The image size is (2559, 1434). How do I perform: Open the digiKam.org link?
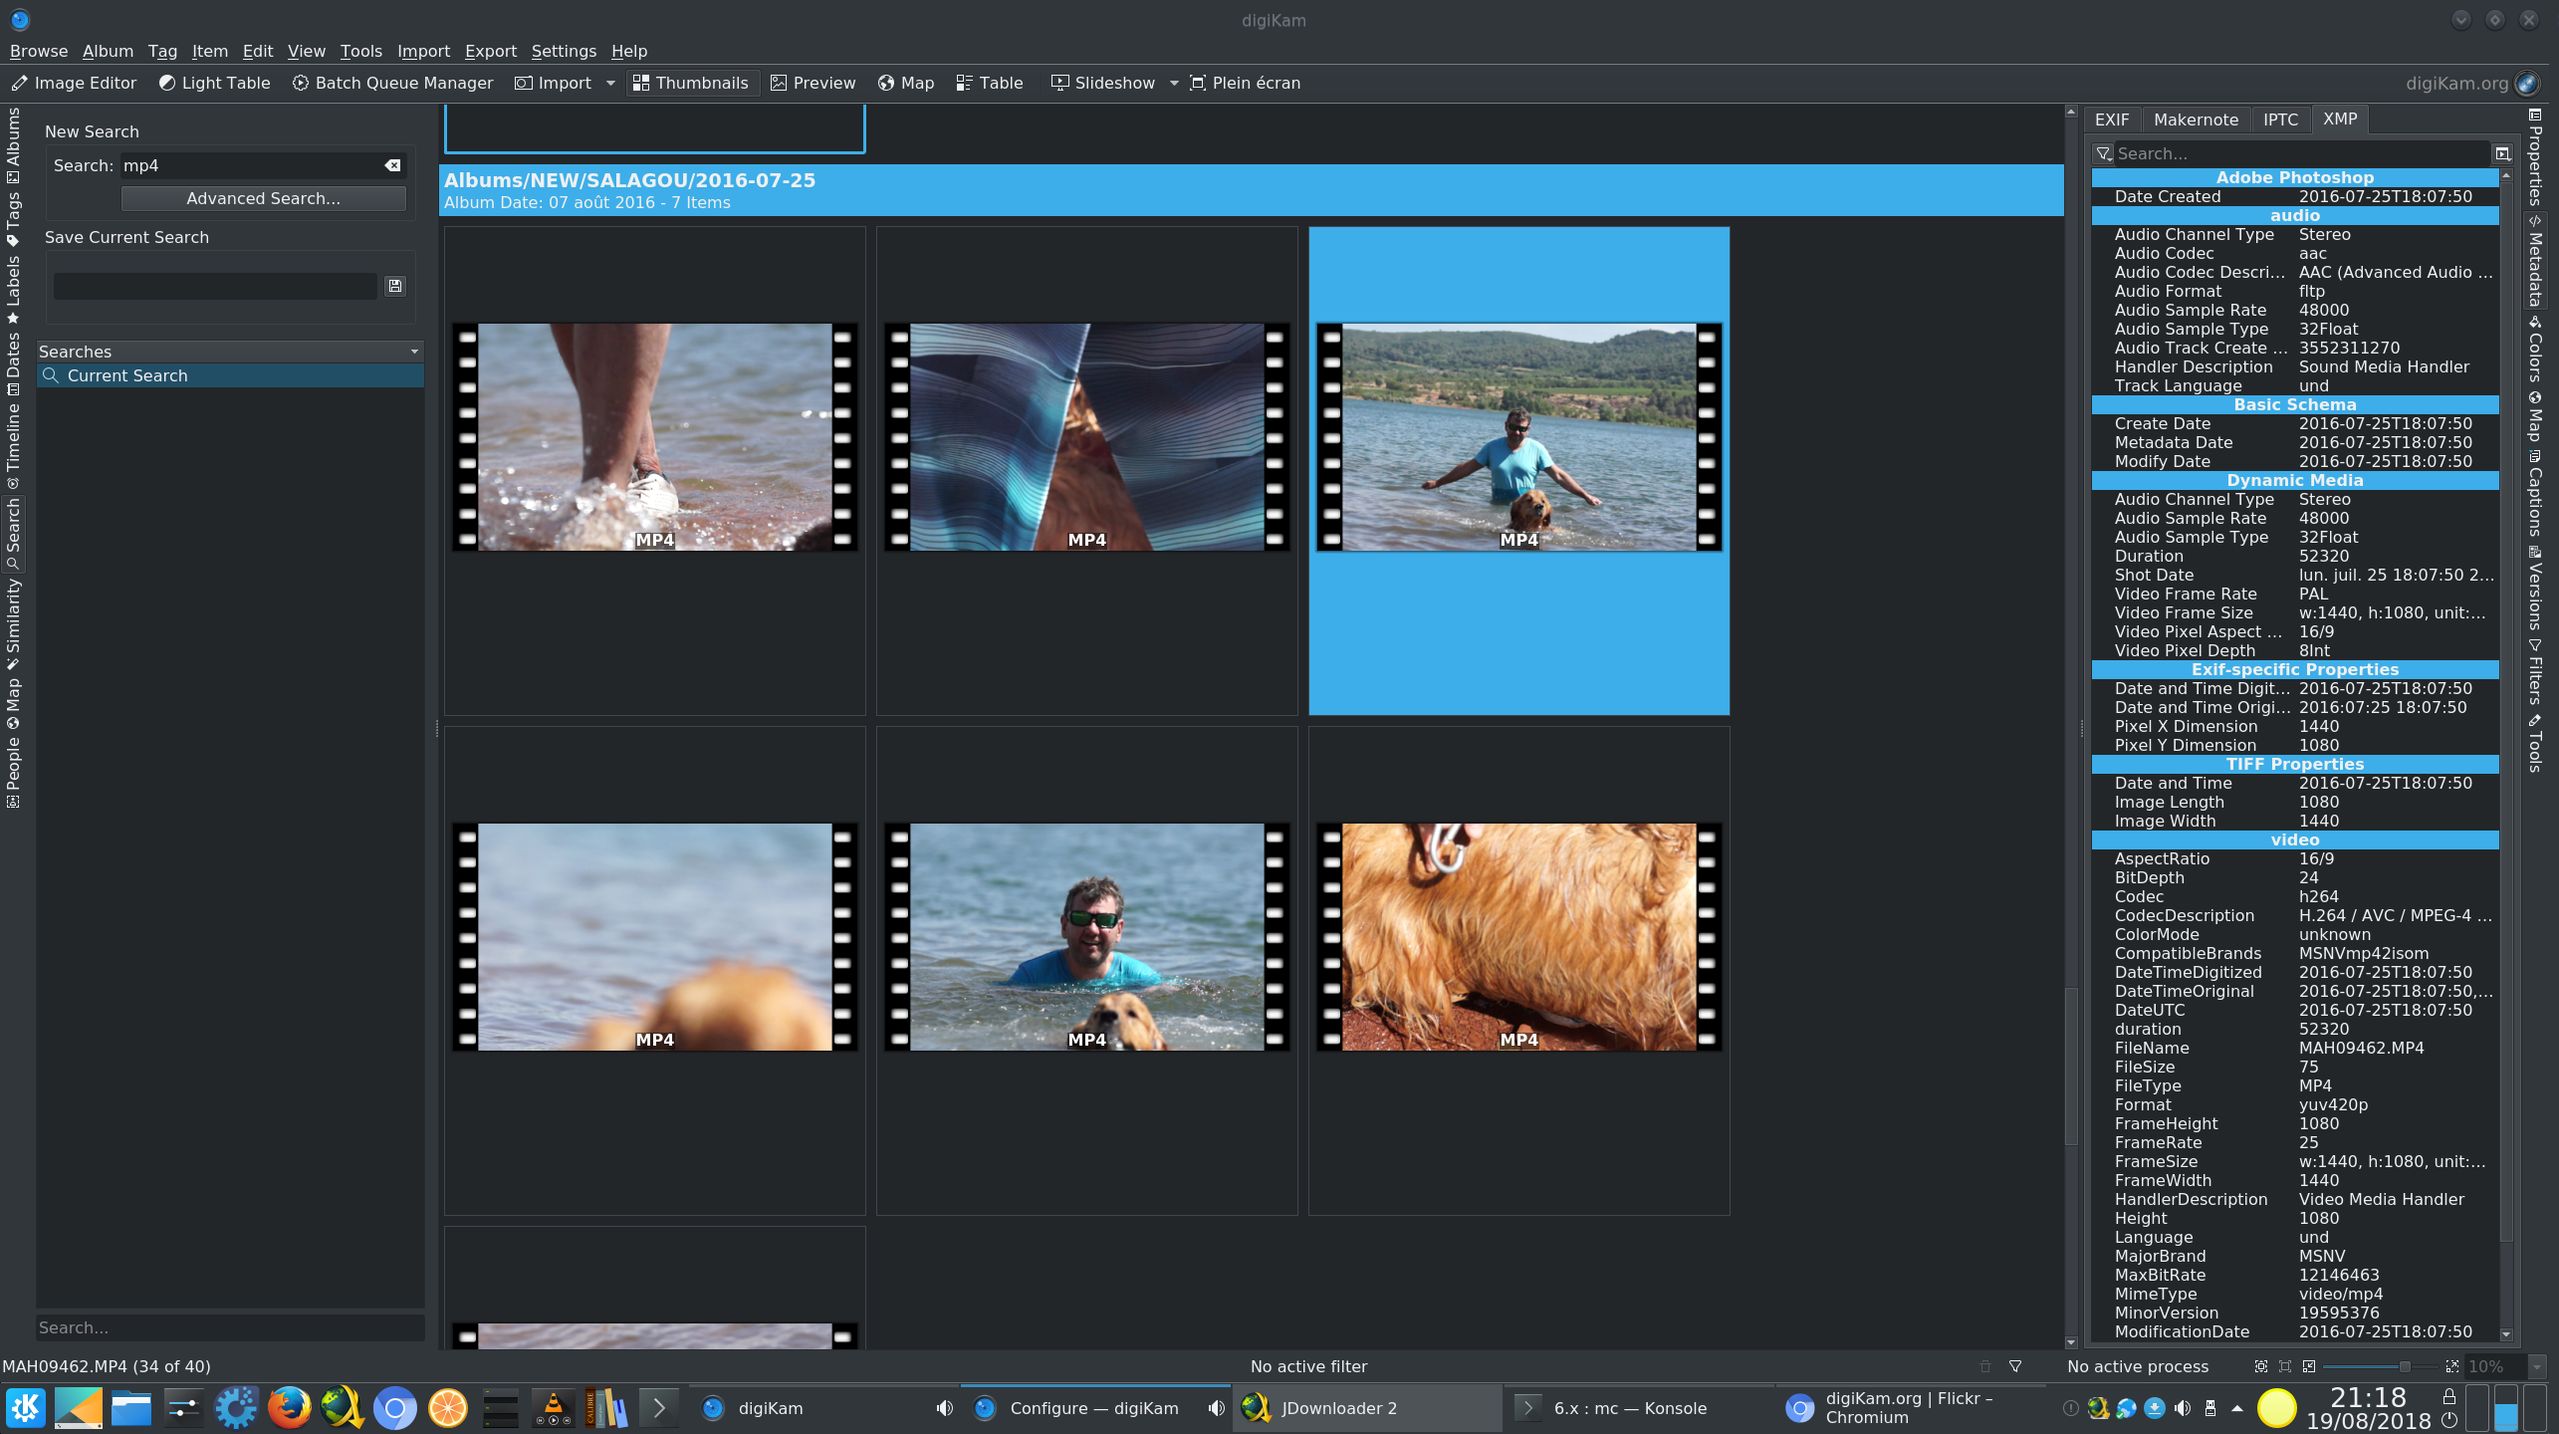pyautogui.click(x=2471, y=83)
